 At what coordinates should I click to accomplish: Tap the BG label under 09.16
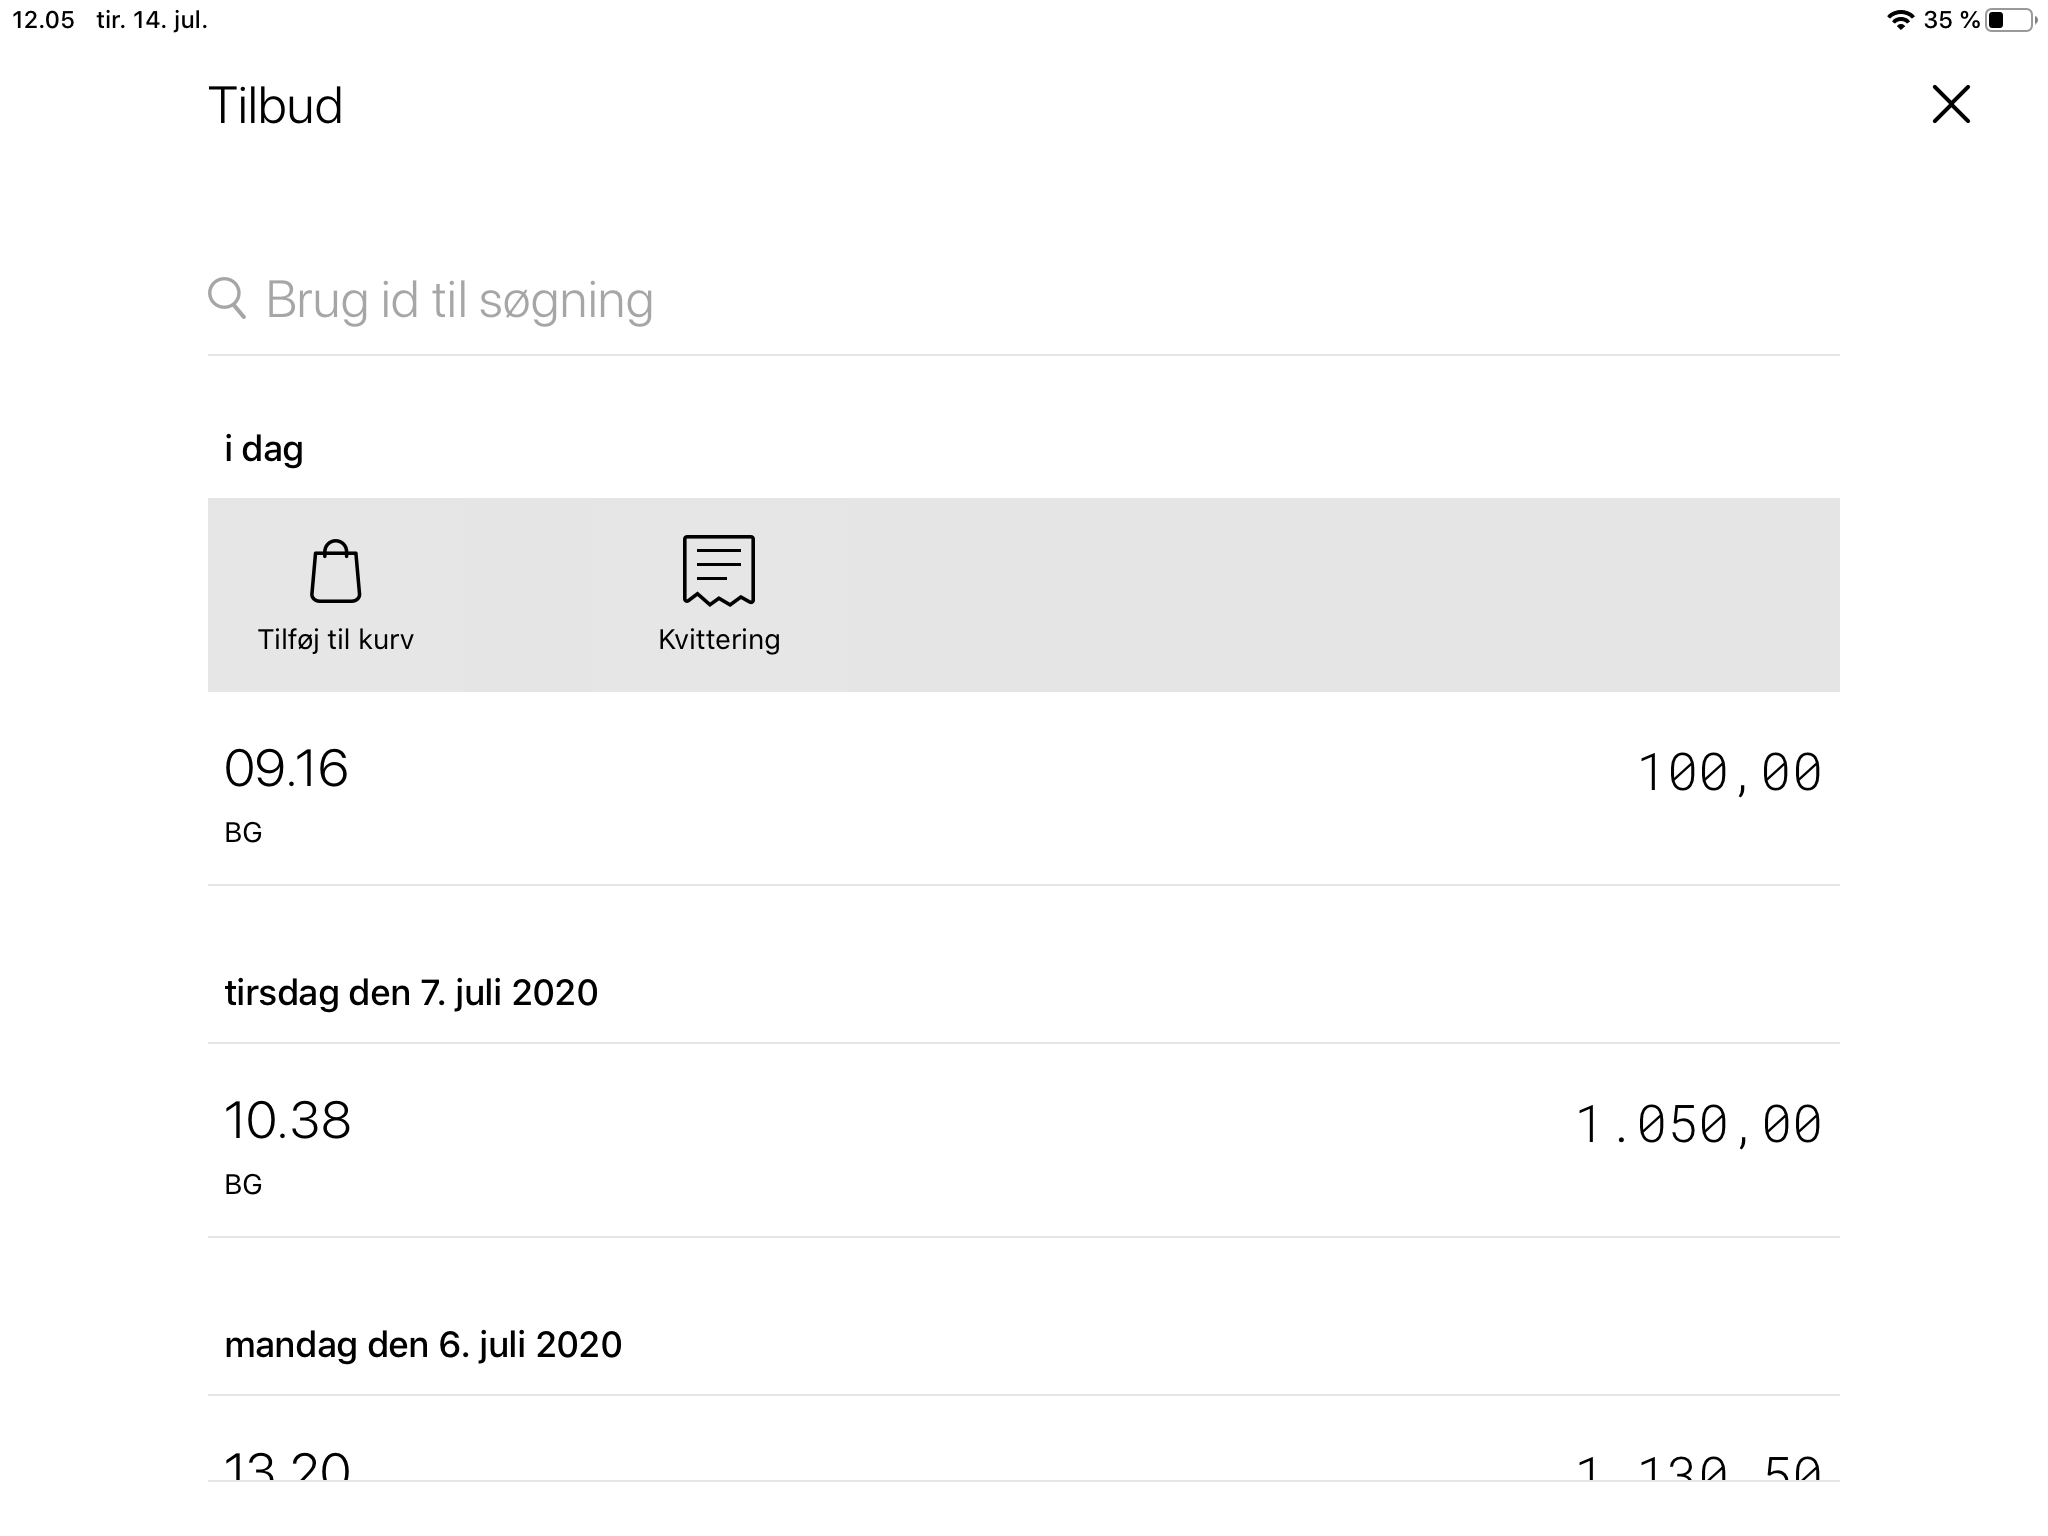coord(243,832)
